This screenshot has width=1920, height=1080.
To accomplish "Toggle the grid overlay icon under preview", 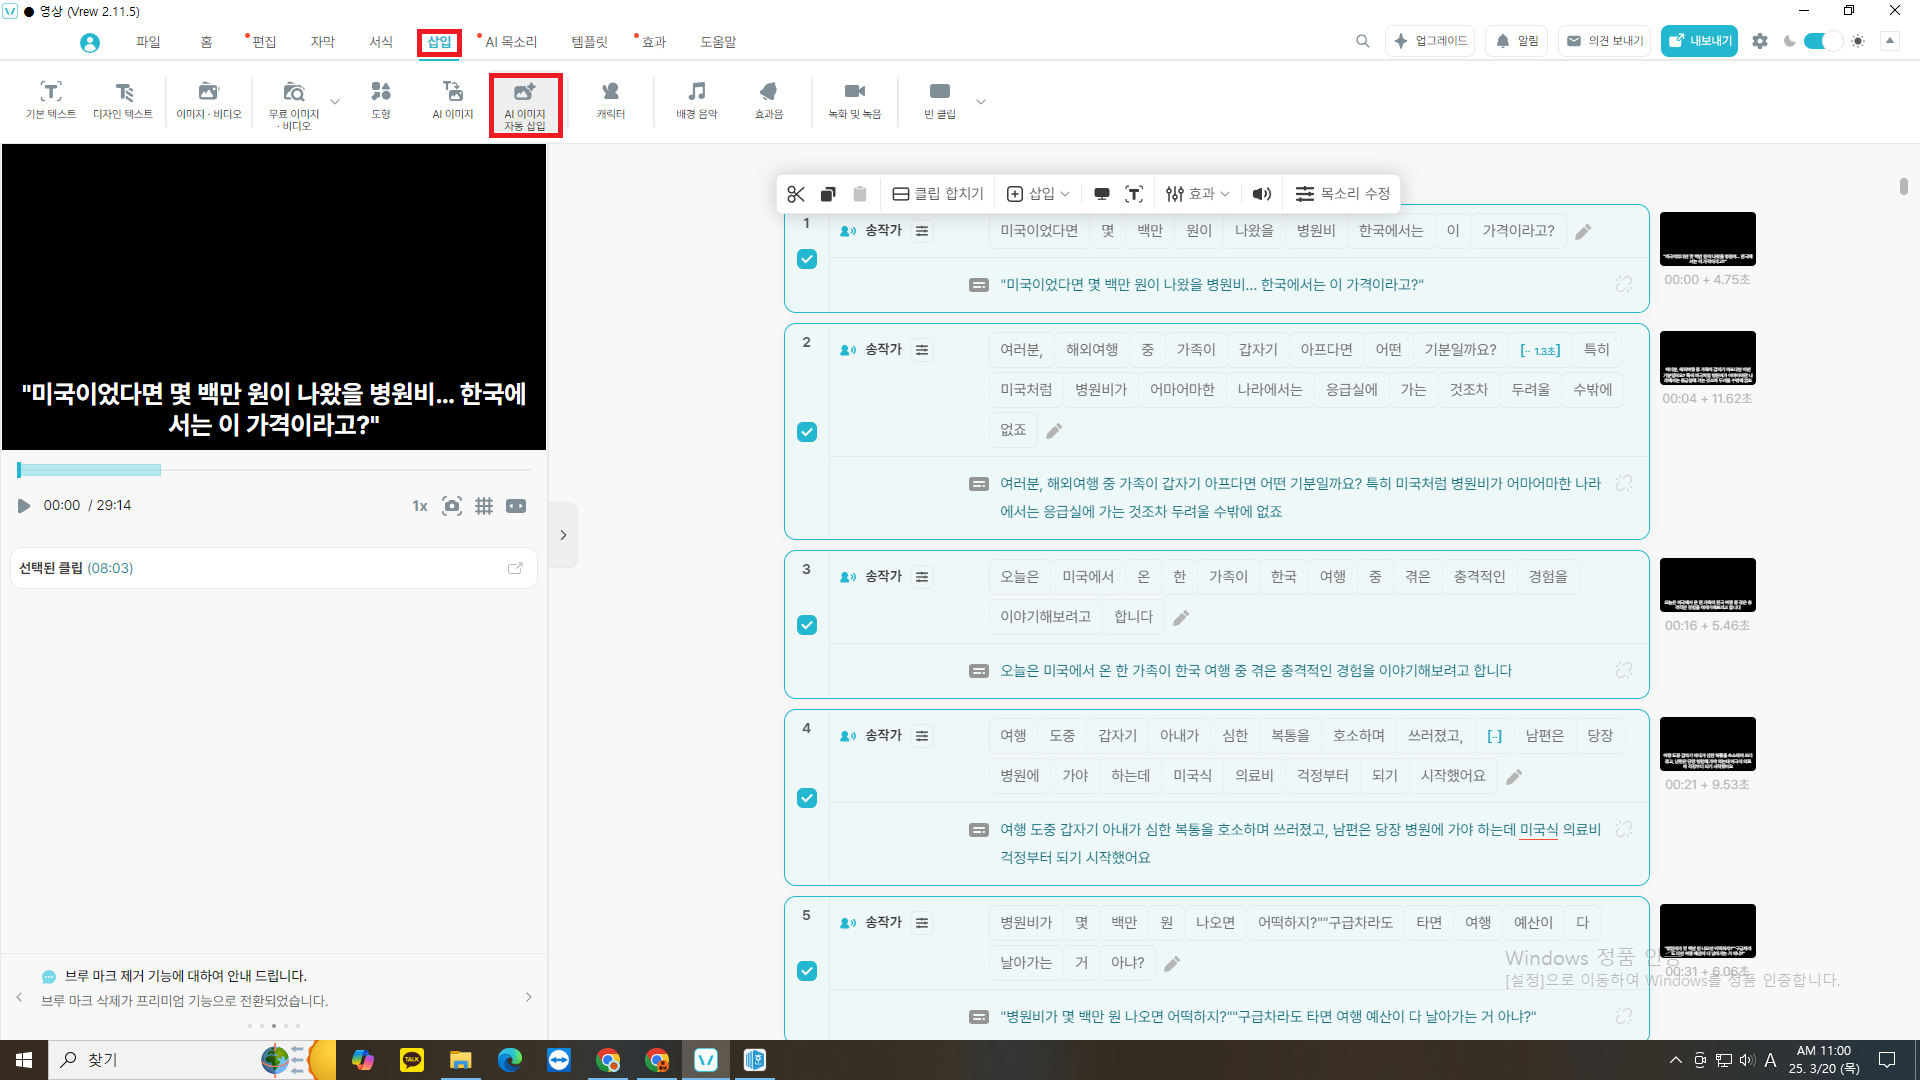I will pos(484,506).
